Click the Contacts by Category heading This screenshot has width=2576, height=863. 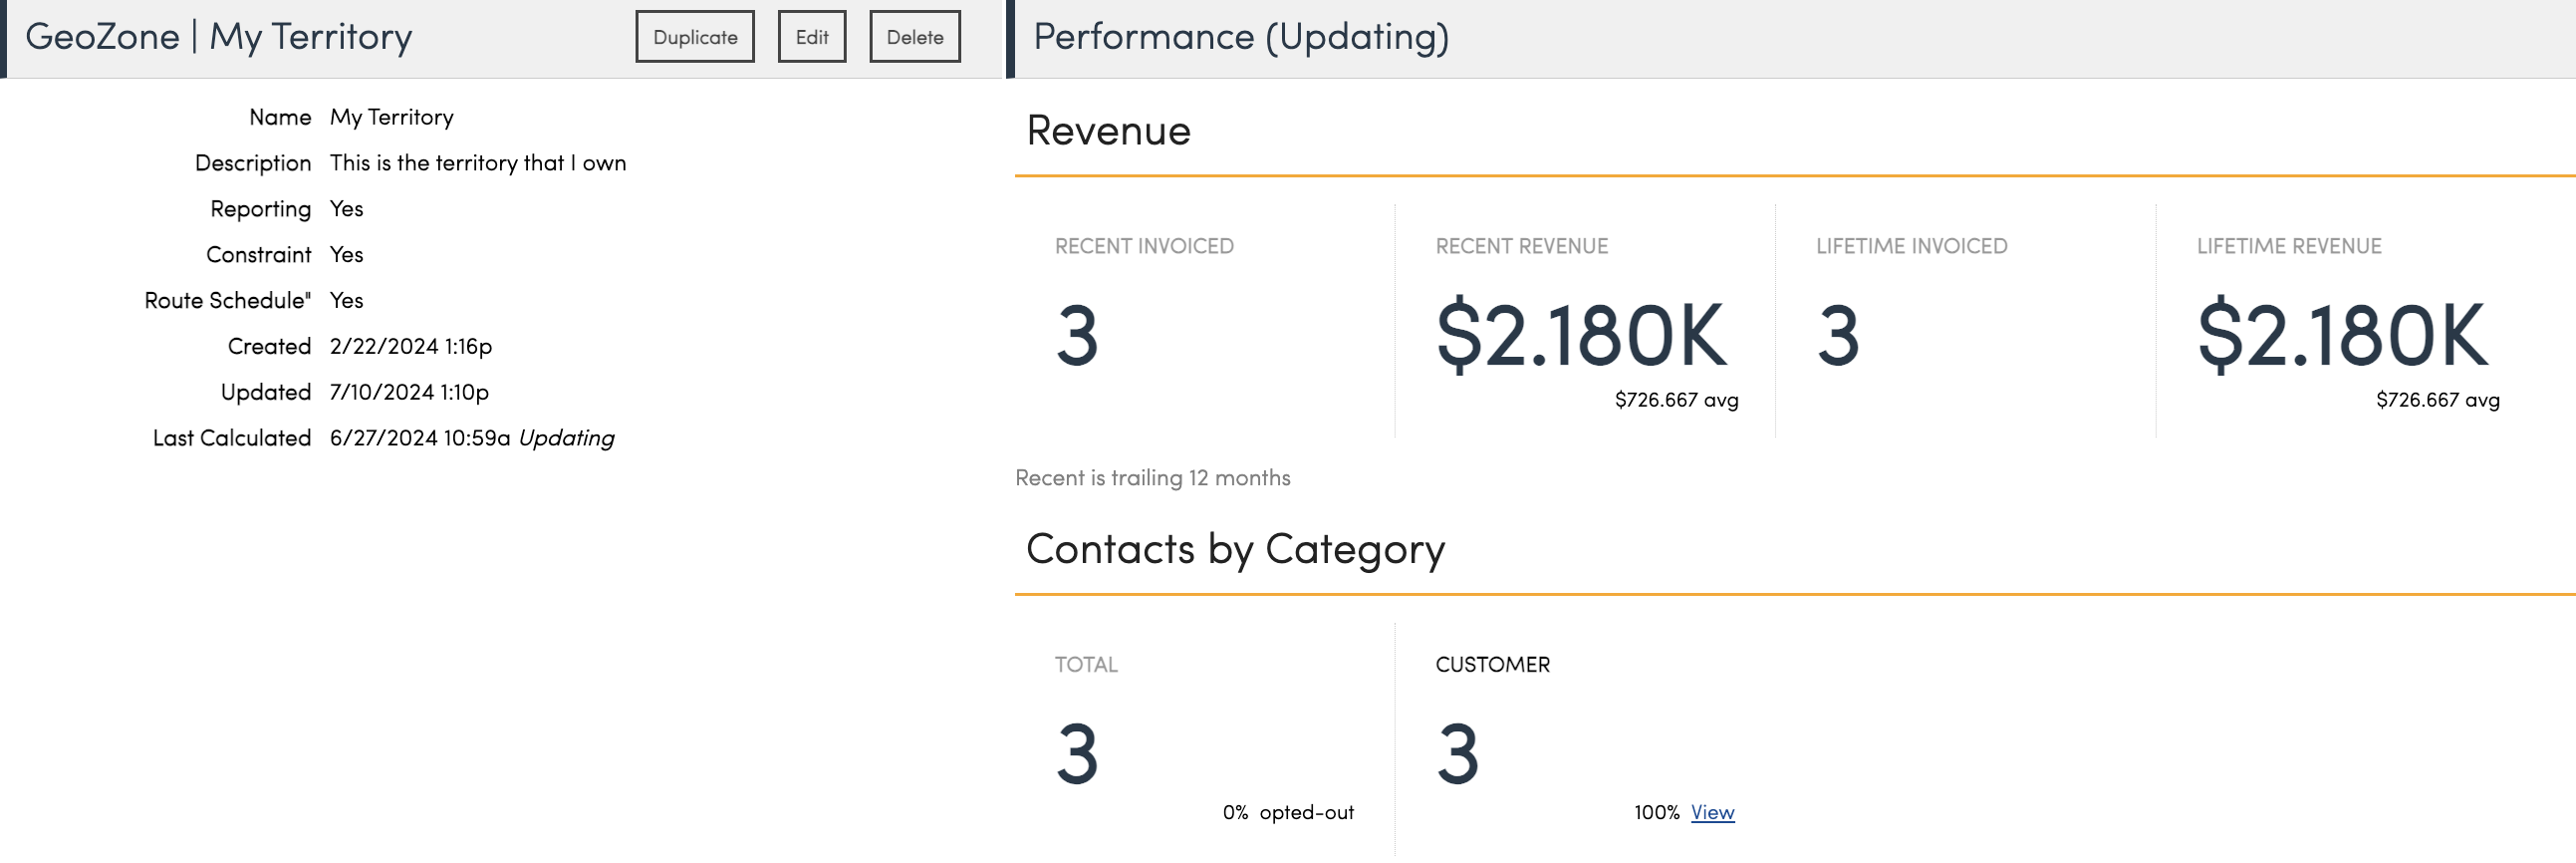[x=1235, y=549]
